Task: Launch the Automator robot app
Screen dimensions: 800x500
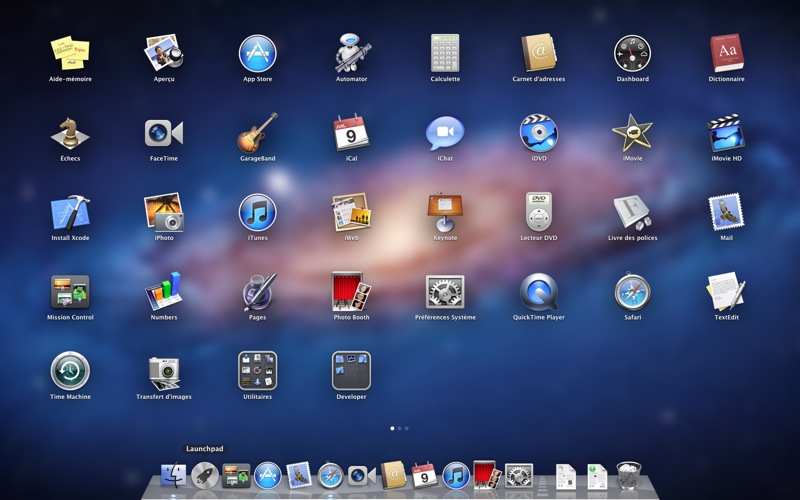Action: pyautogui.click(x=352, y=53)
